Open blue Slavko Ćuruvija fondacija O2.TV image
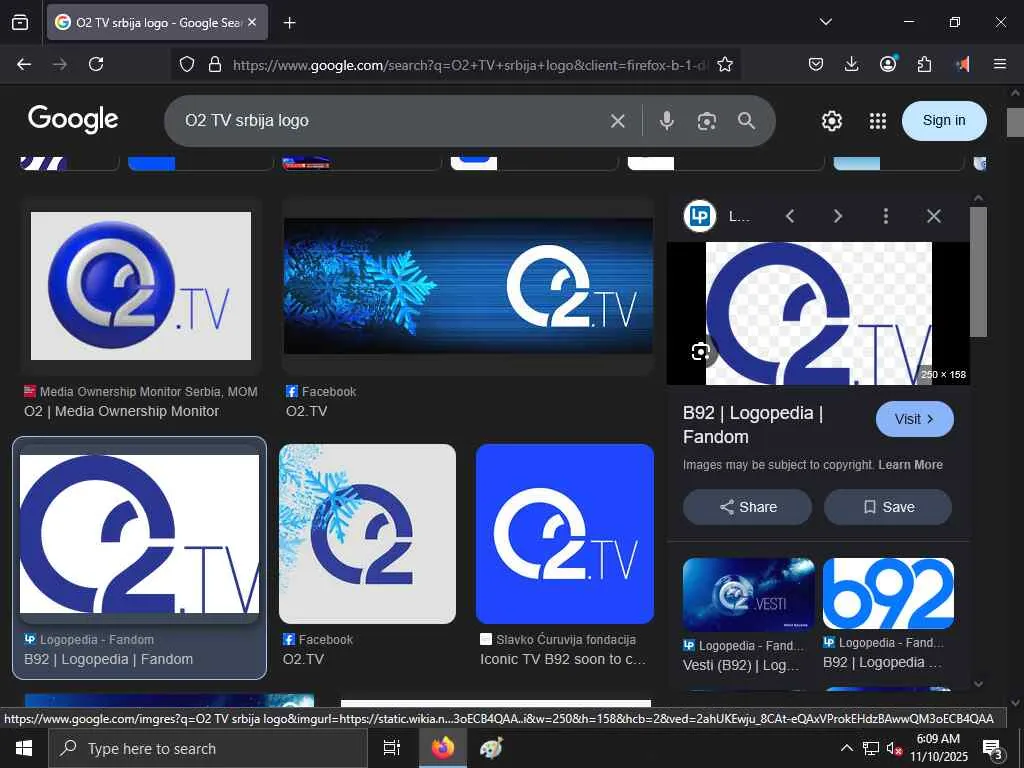 565,534
